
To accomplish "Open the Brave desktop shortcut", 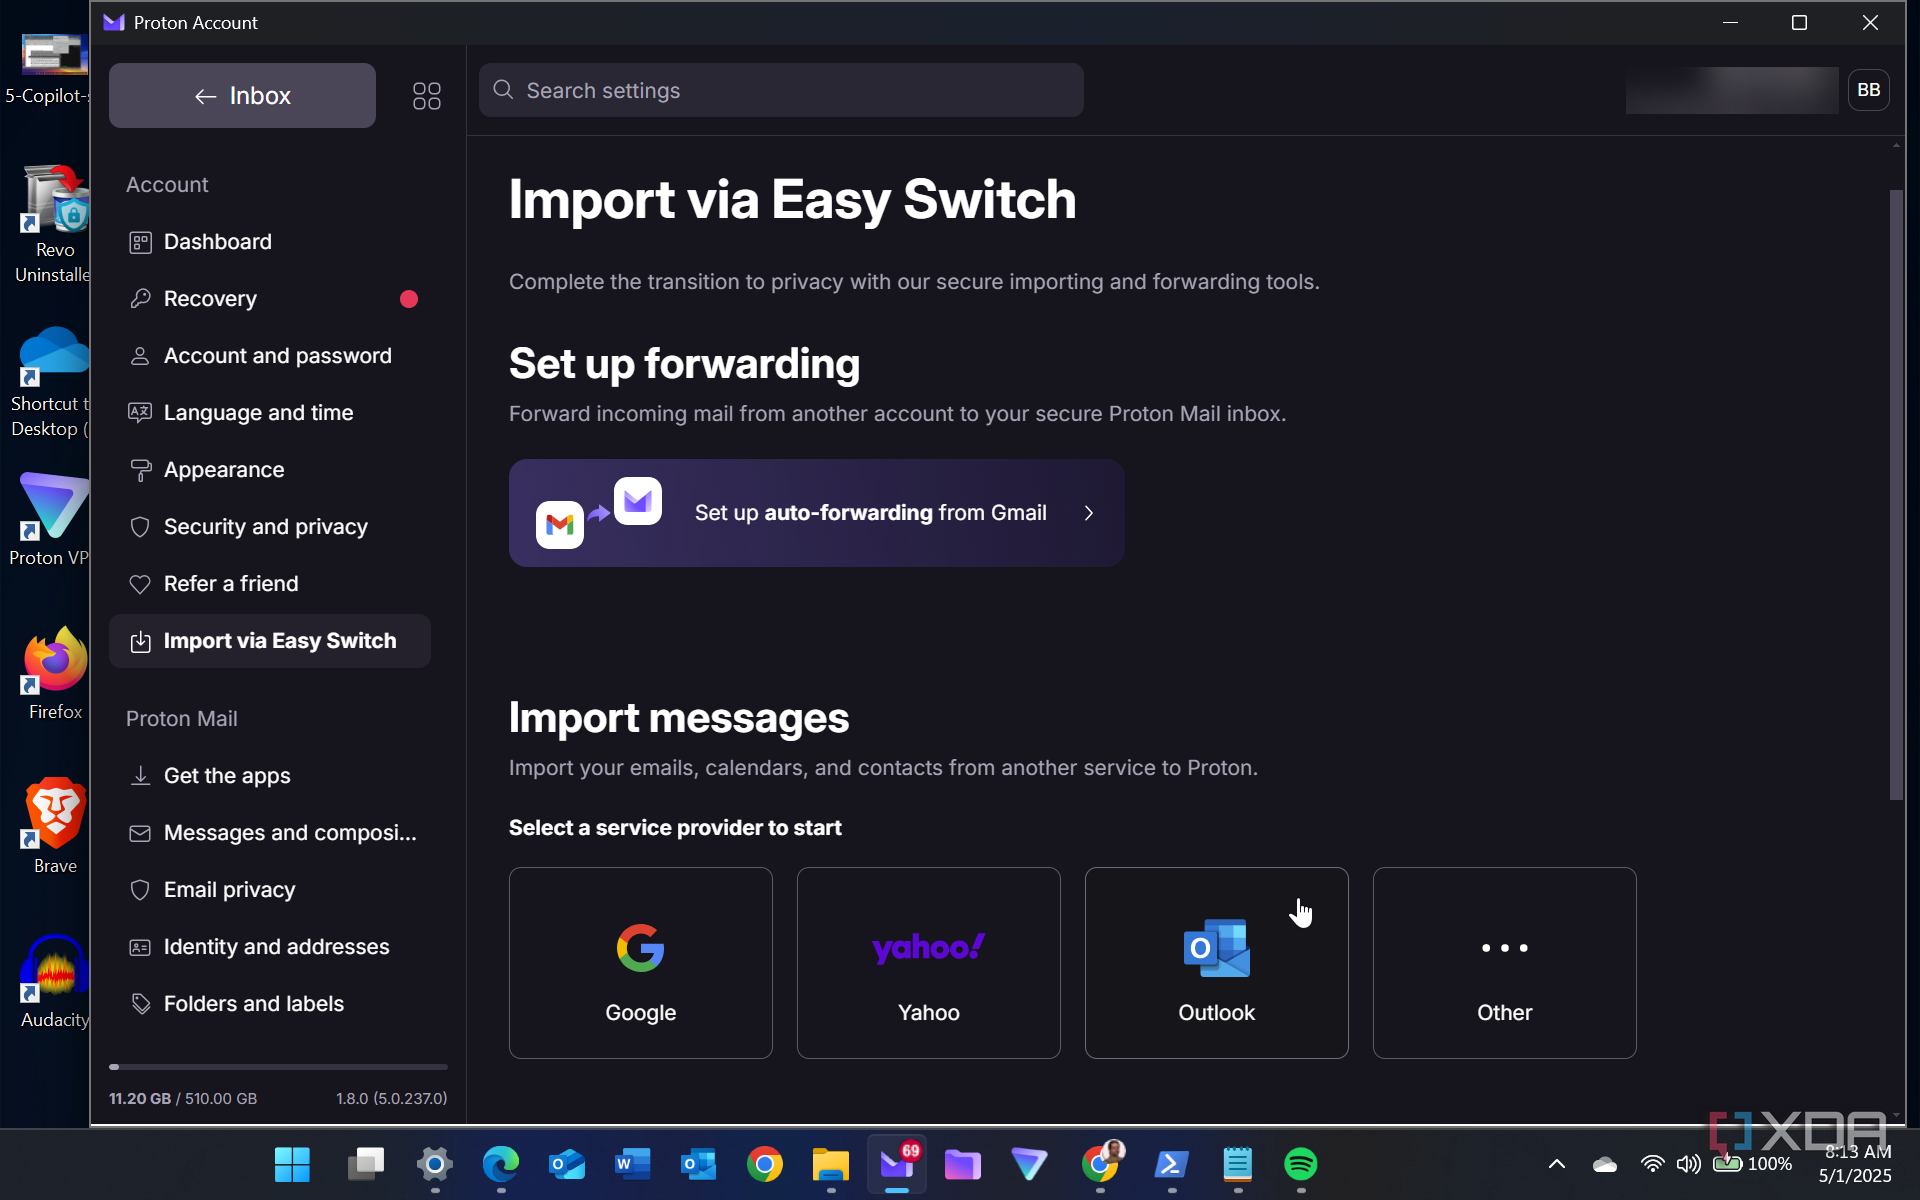I will point(55,826).
